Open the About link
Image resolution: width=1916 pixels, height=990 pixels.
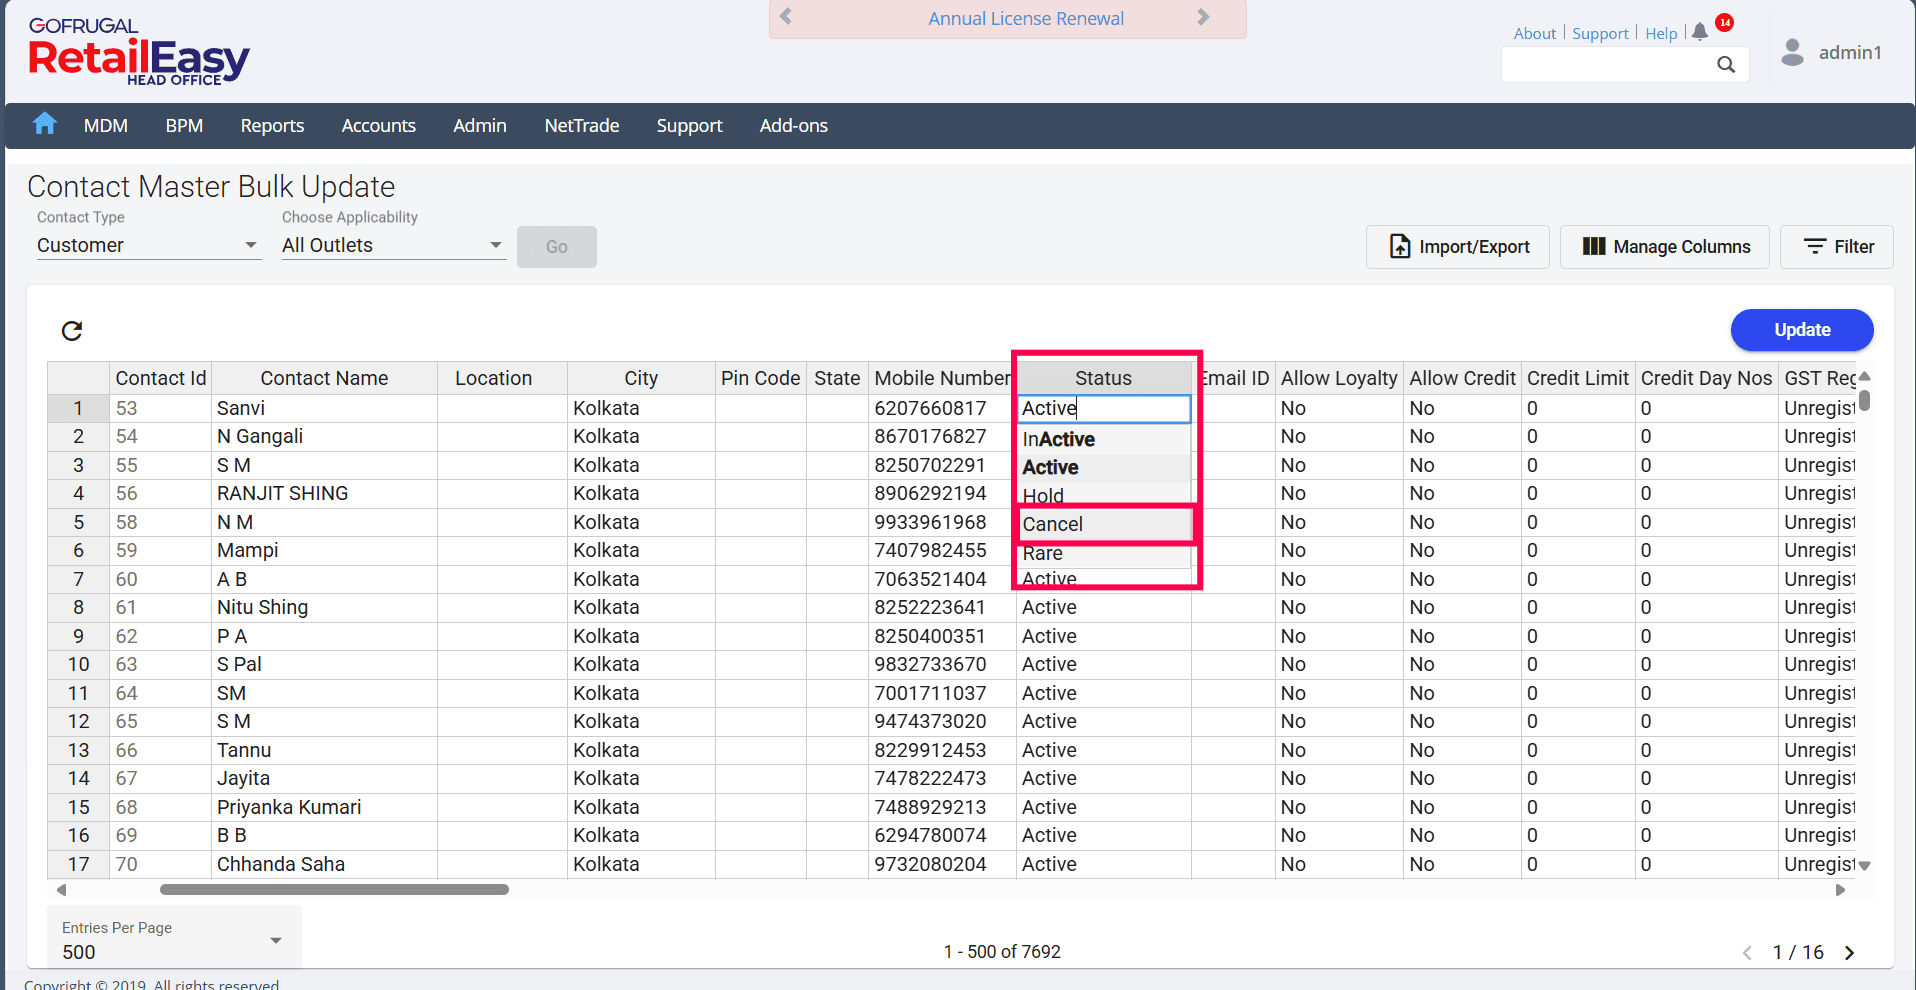tap(1535, 33)
